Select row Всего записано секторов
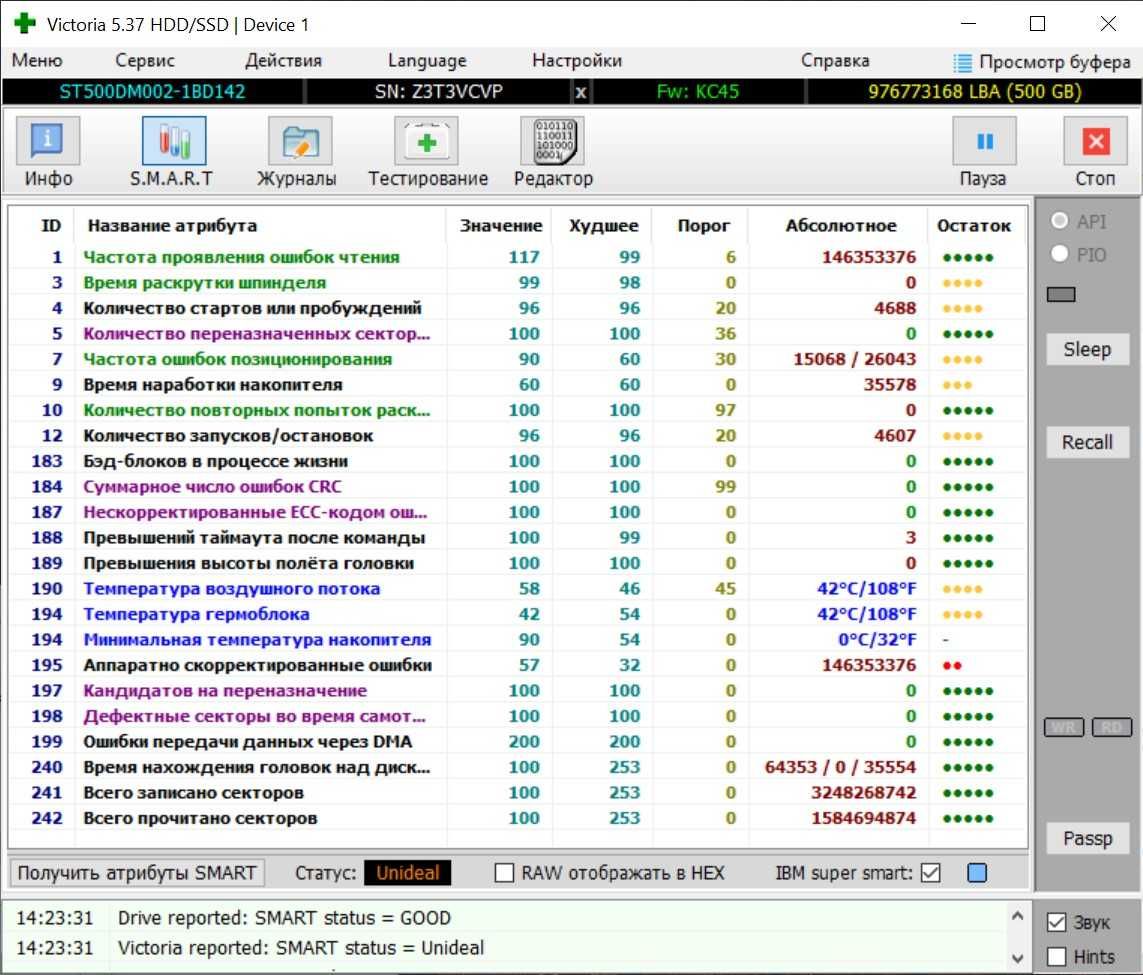The height and width of the screenshot is (975, 1143). click(x=518, y=793)
